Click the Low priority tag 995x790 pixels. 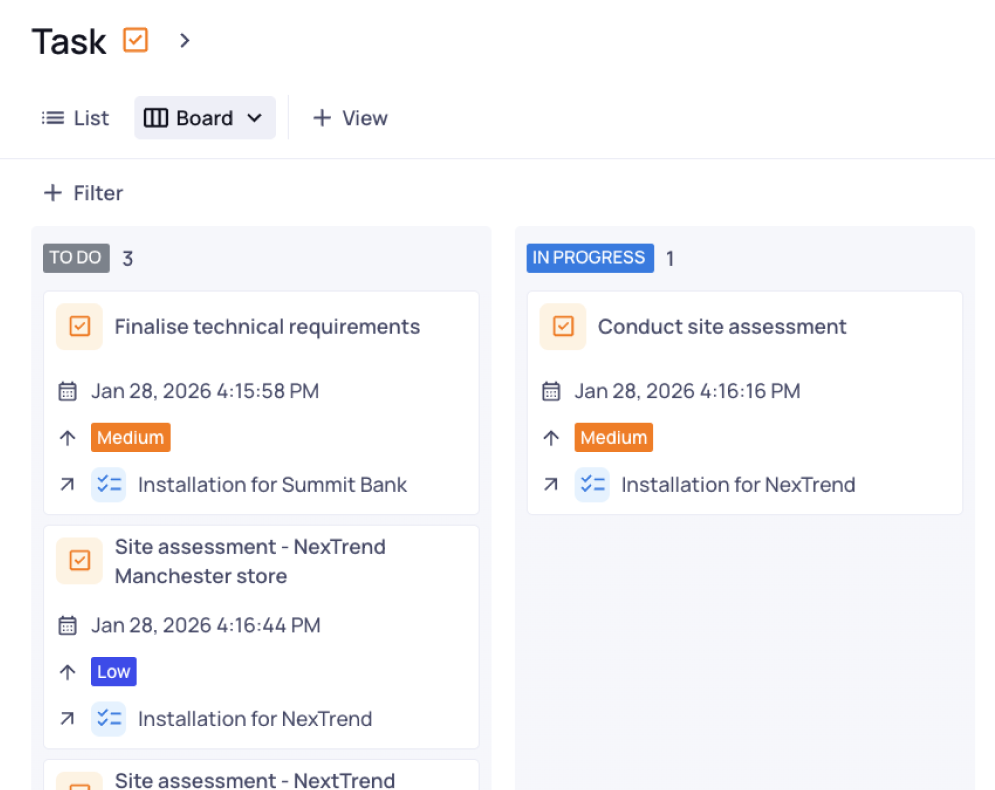pos(113,672)
